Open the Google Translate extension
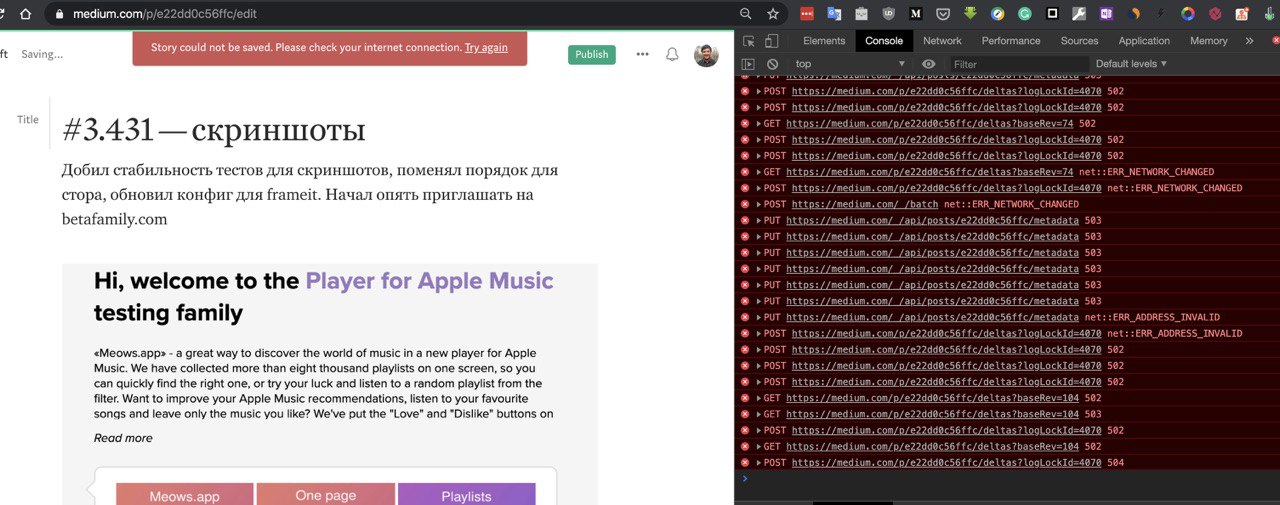Screen dimensions: 1280x505 [x=834, y=14]
